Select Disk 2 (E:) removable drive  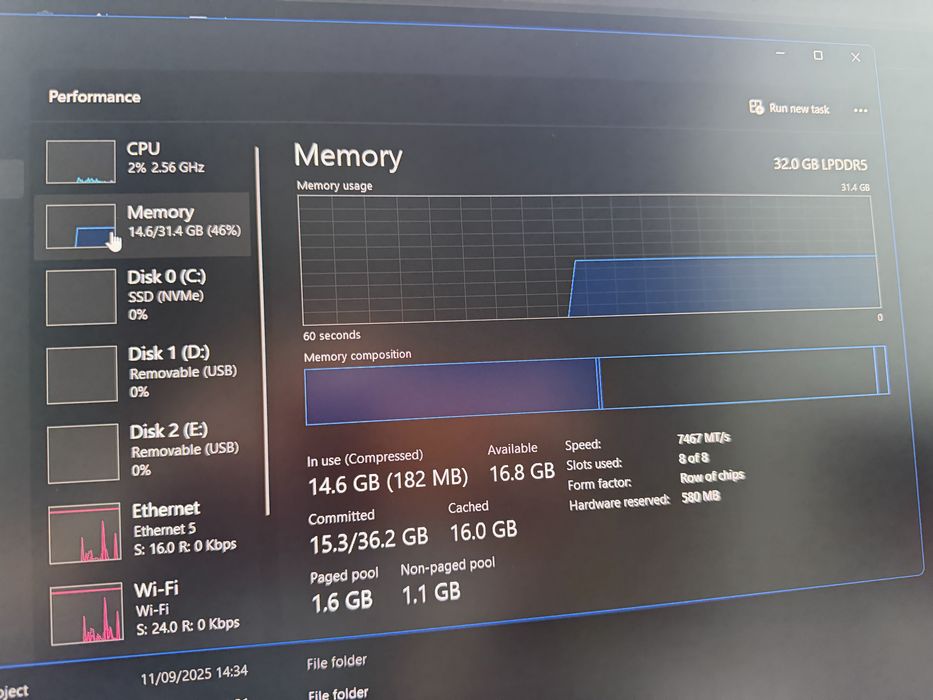[x=144, y=451]
